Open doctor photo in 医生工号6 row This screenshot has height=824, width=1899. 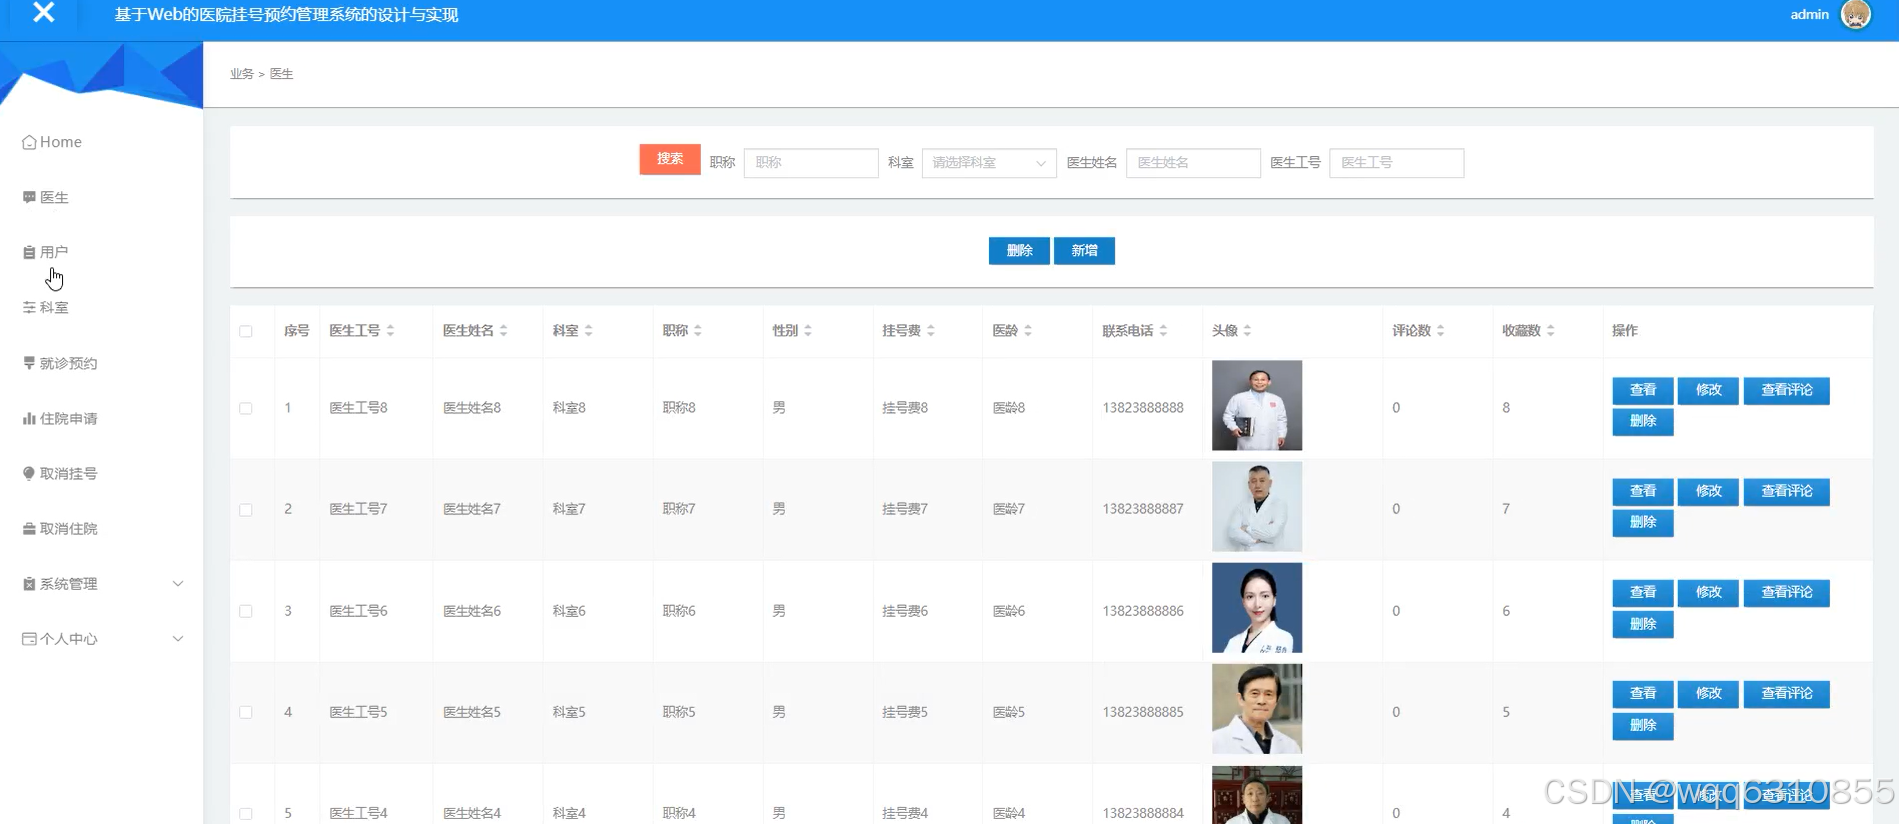coord(1257,608)
